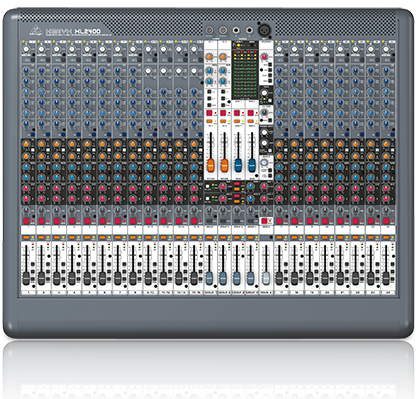Adjust the channel 17 fader
This screenshot has height=399, width=418.
tap(279, 278)
